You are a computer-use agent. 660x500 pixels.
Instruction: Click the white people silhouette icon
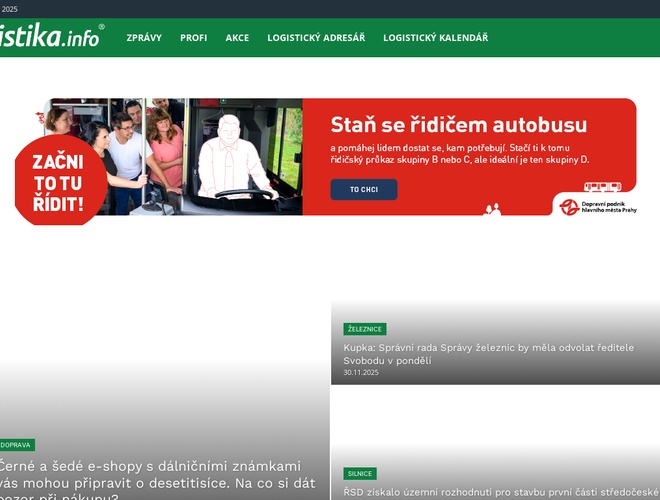tap(491, 209)
